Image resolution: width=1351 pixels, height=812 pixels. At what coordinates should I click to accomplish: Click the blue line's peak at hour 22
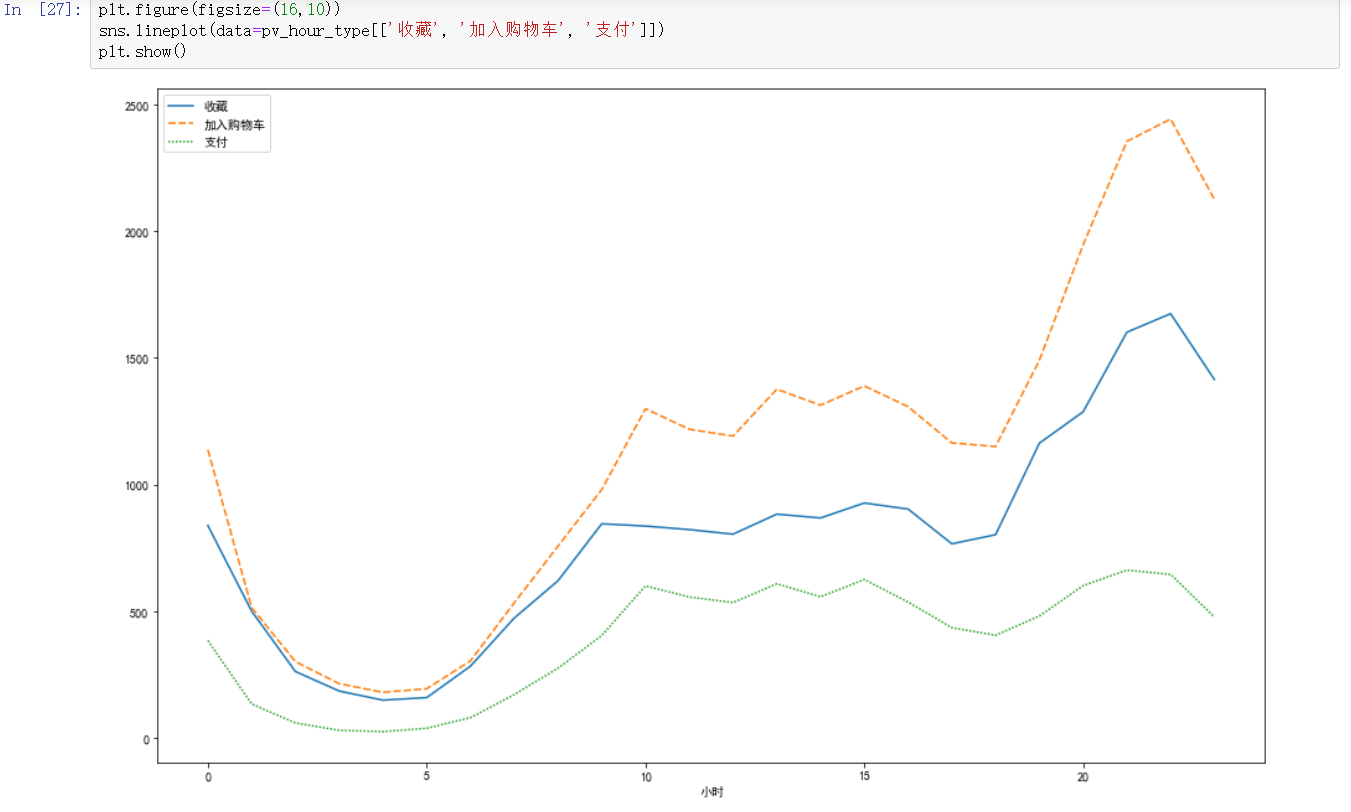point(1170,314)
